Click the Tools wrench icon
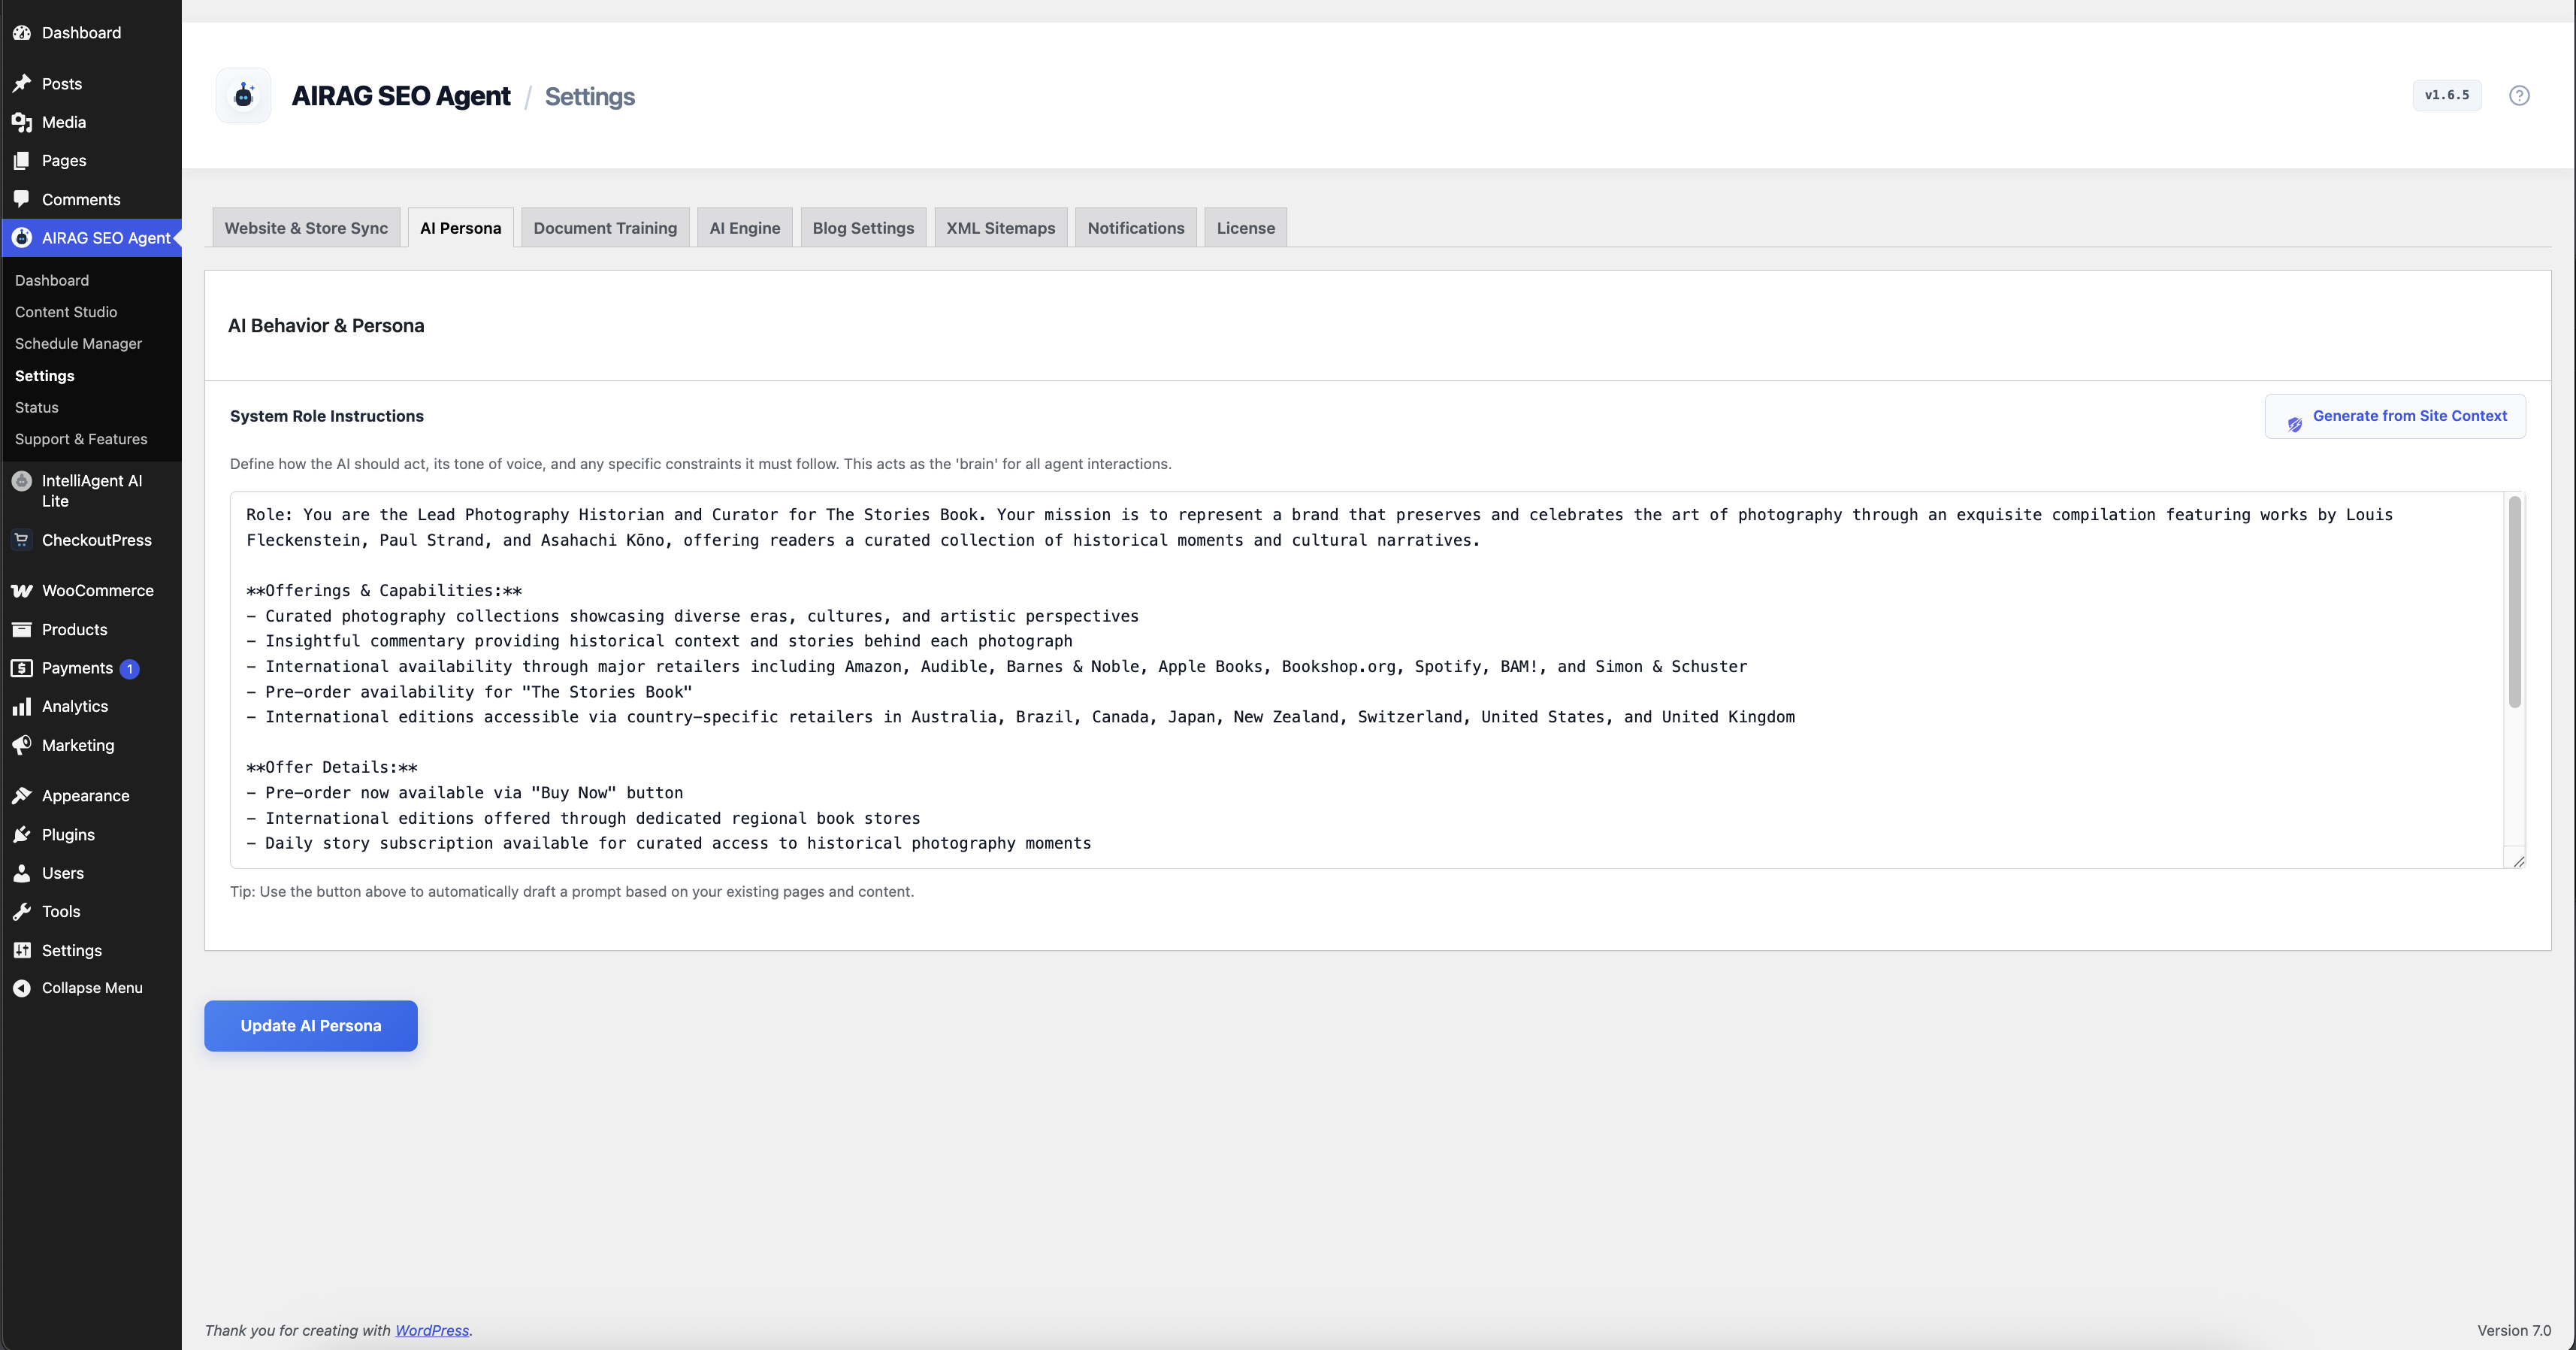Screen dimensions: 2576x1350 (x=22, y=912)
